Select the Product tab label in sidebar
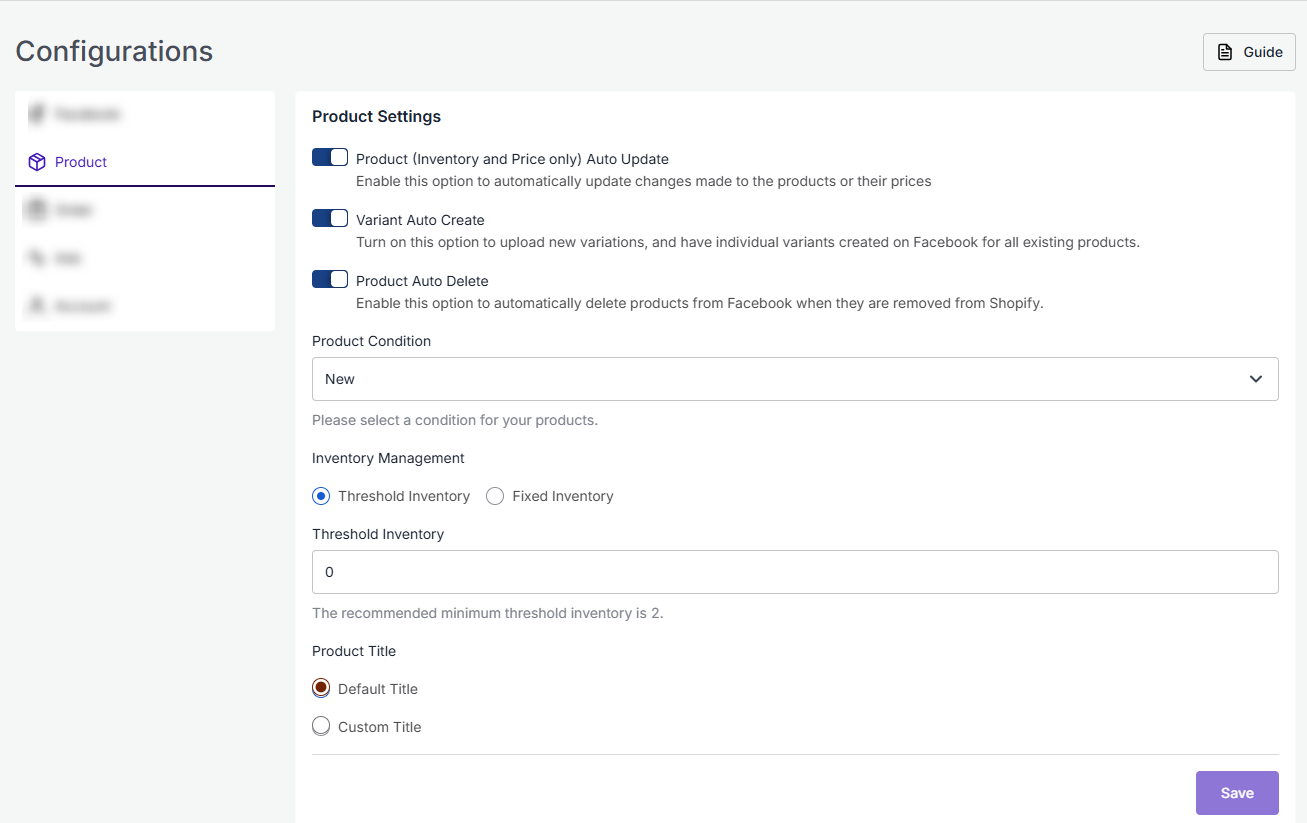 (81, 162)
